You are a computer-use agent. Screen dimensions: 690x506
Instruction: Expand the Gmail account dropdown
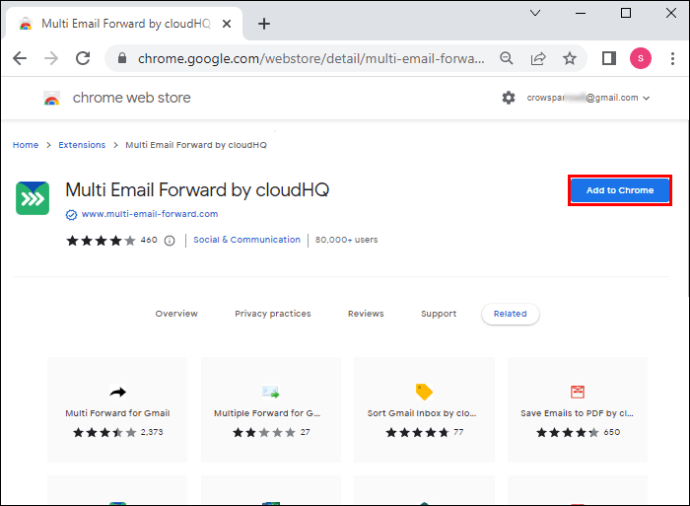[647, 98]
